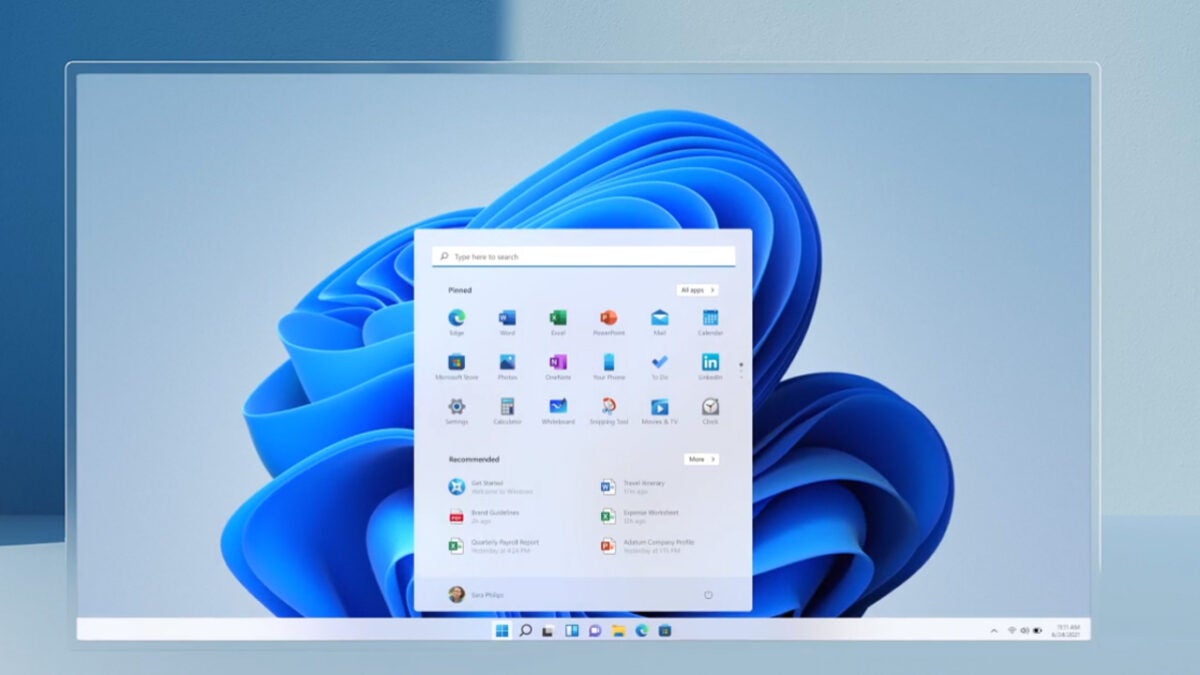Screen dimensions: 1200x675
Task: Open Settings from pinned apps
Action: (456, 410)
